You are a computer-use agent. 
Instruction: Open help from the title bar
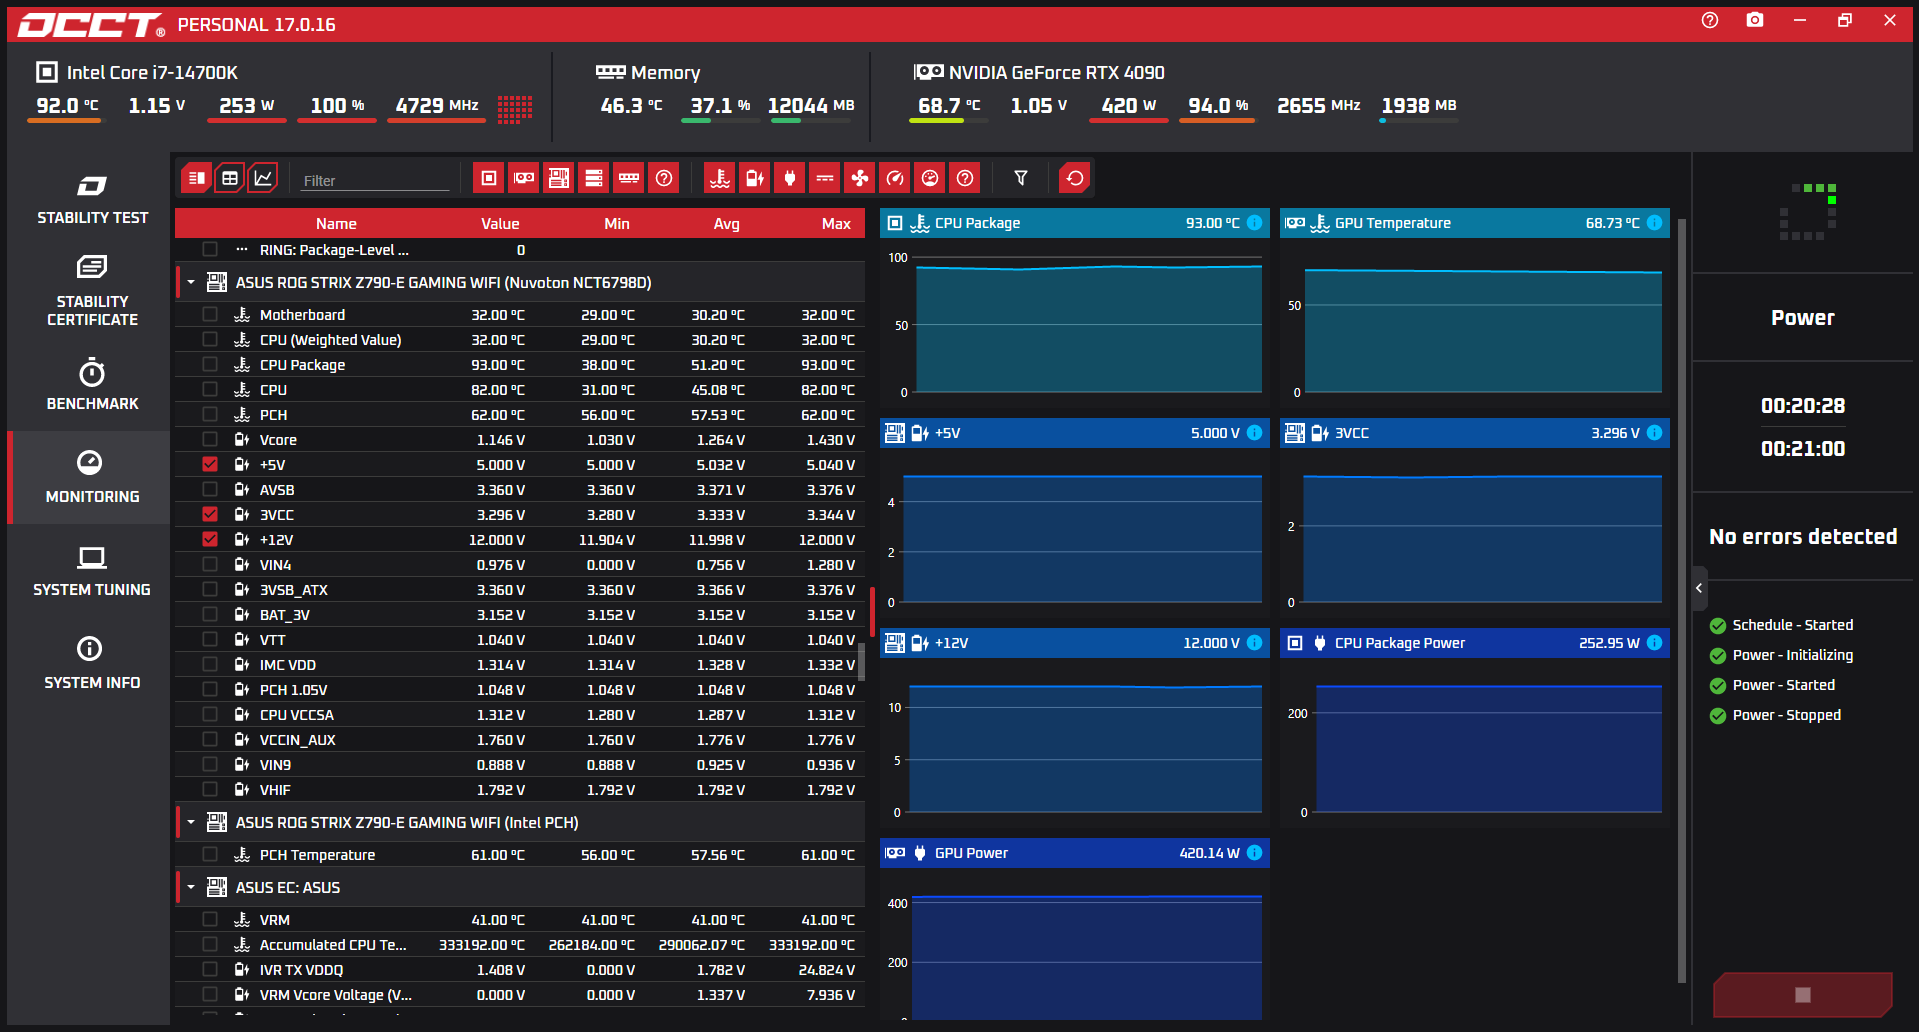tap(1710, 20)
